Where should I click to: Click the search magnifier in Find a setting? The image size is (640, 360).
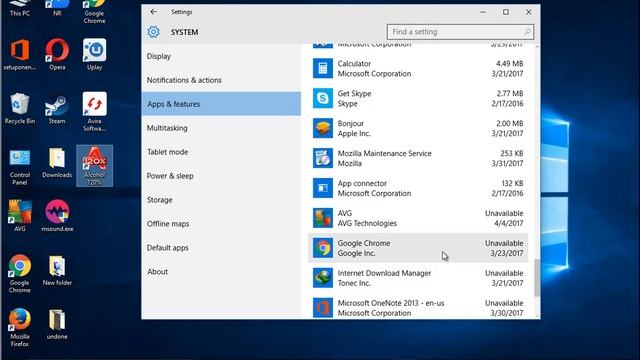[x=527, y=31]
